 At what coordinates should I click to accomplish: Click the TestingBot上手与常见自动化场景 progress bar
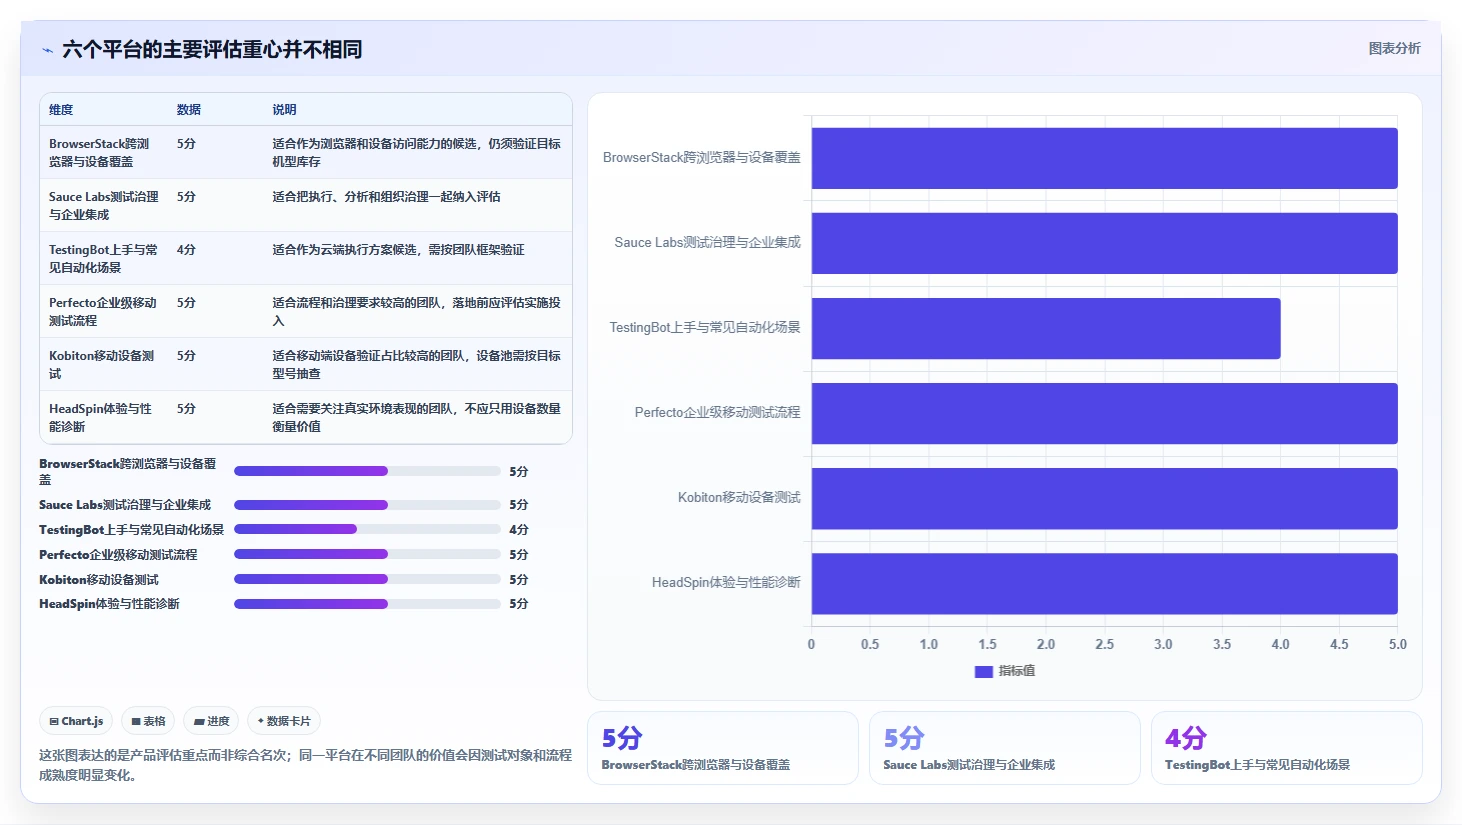tap(367, 529)
